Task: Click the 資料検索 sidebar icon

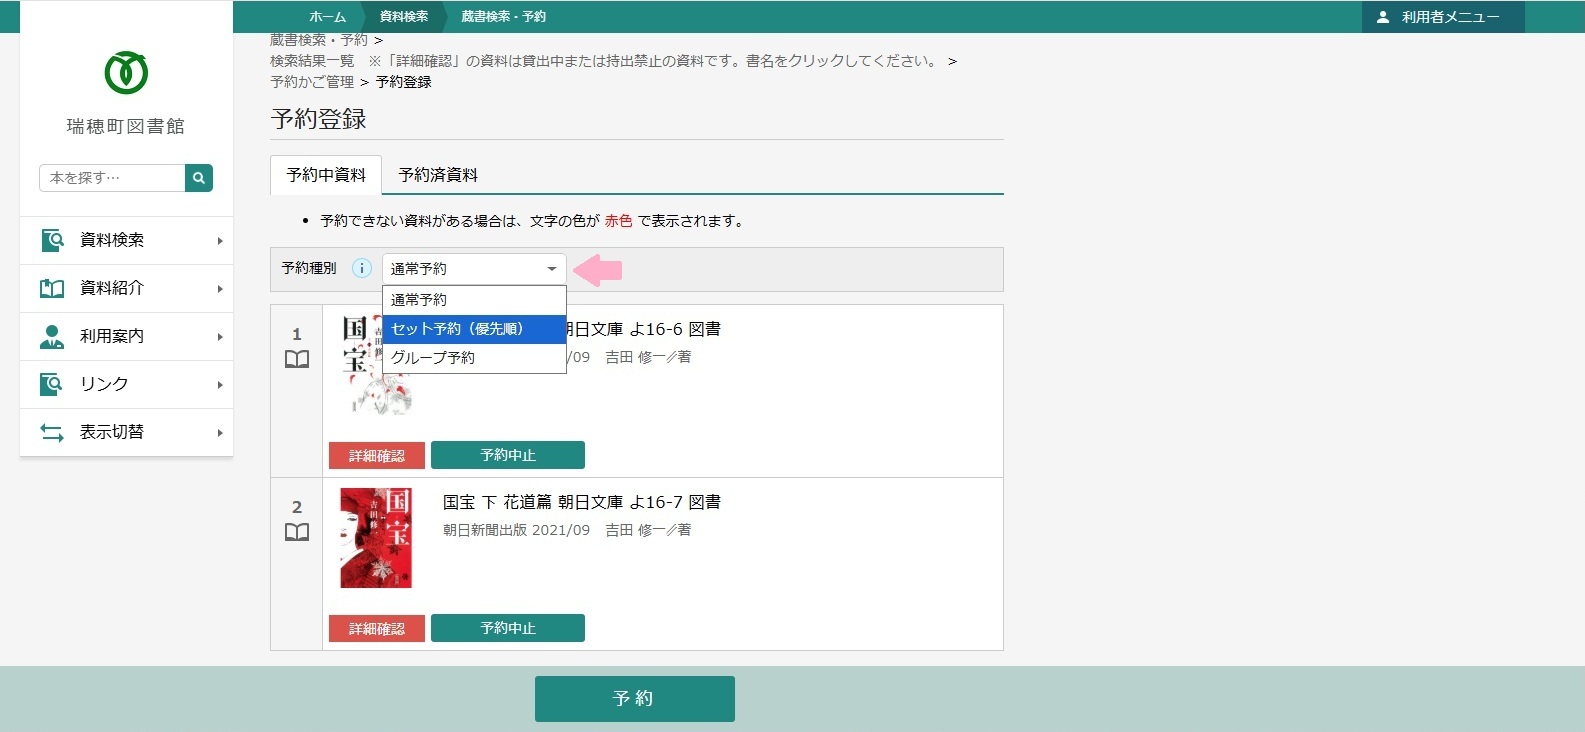Action: (52, 240)
